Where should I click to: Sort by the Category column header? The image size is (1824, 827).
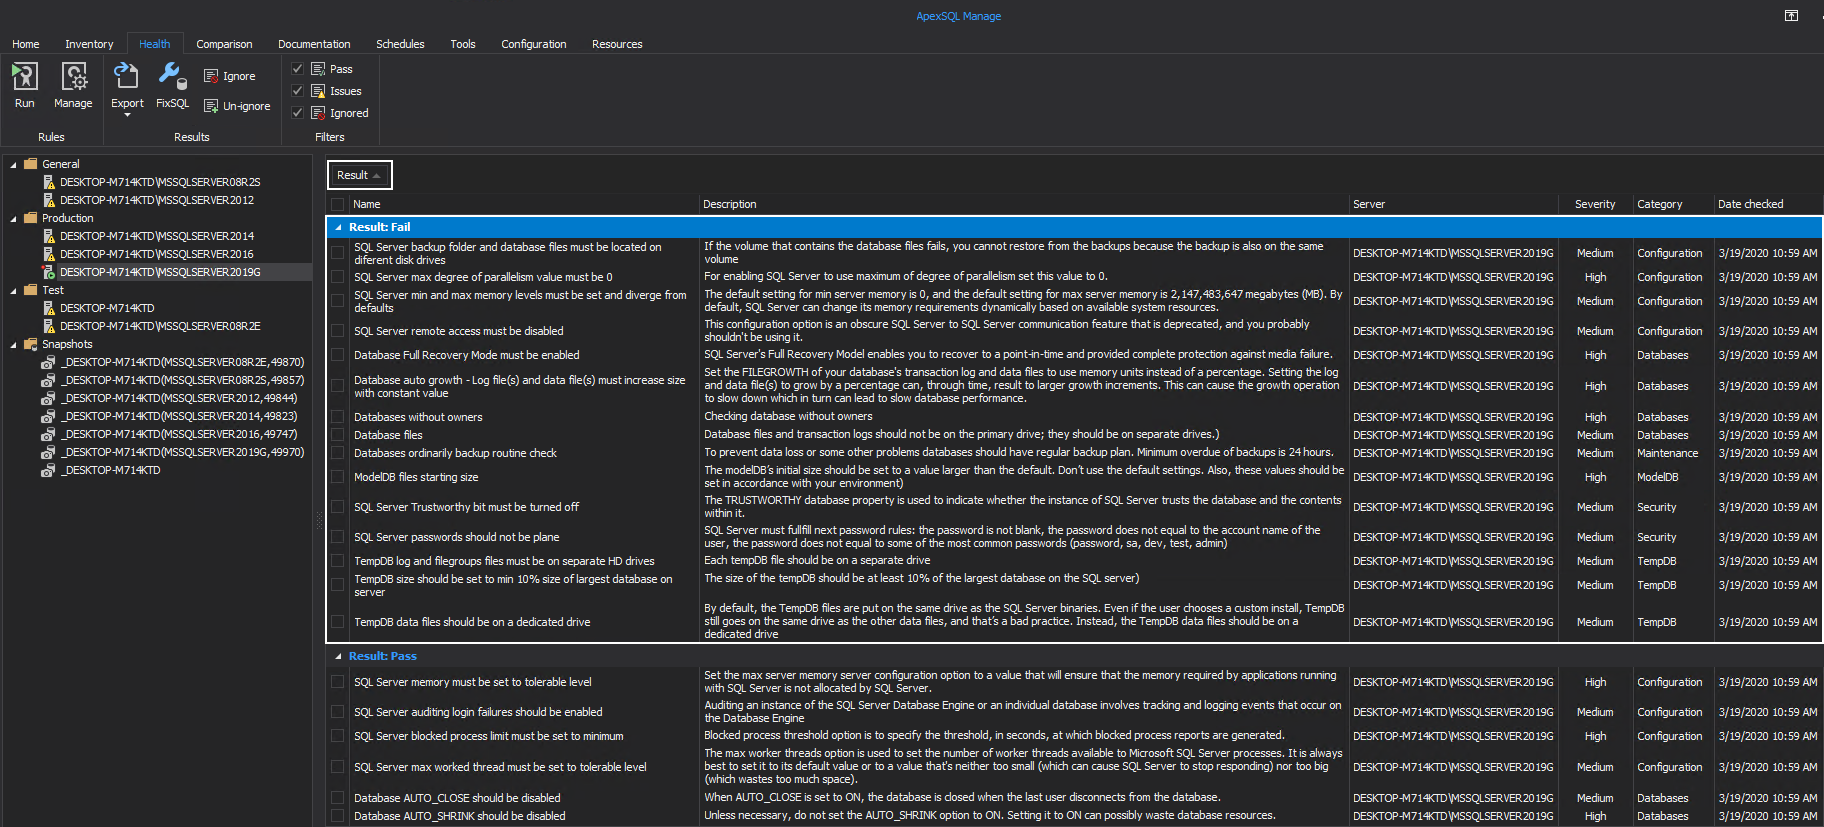[x=1673, y=204]
